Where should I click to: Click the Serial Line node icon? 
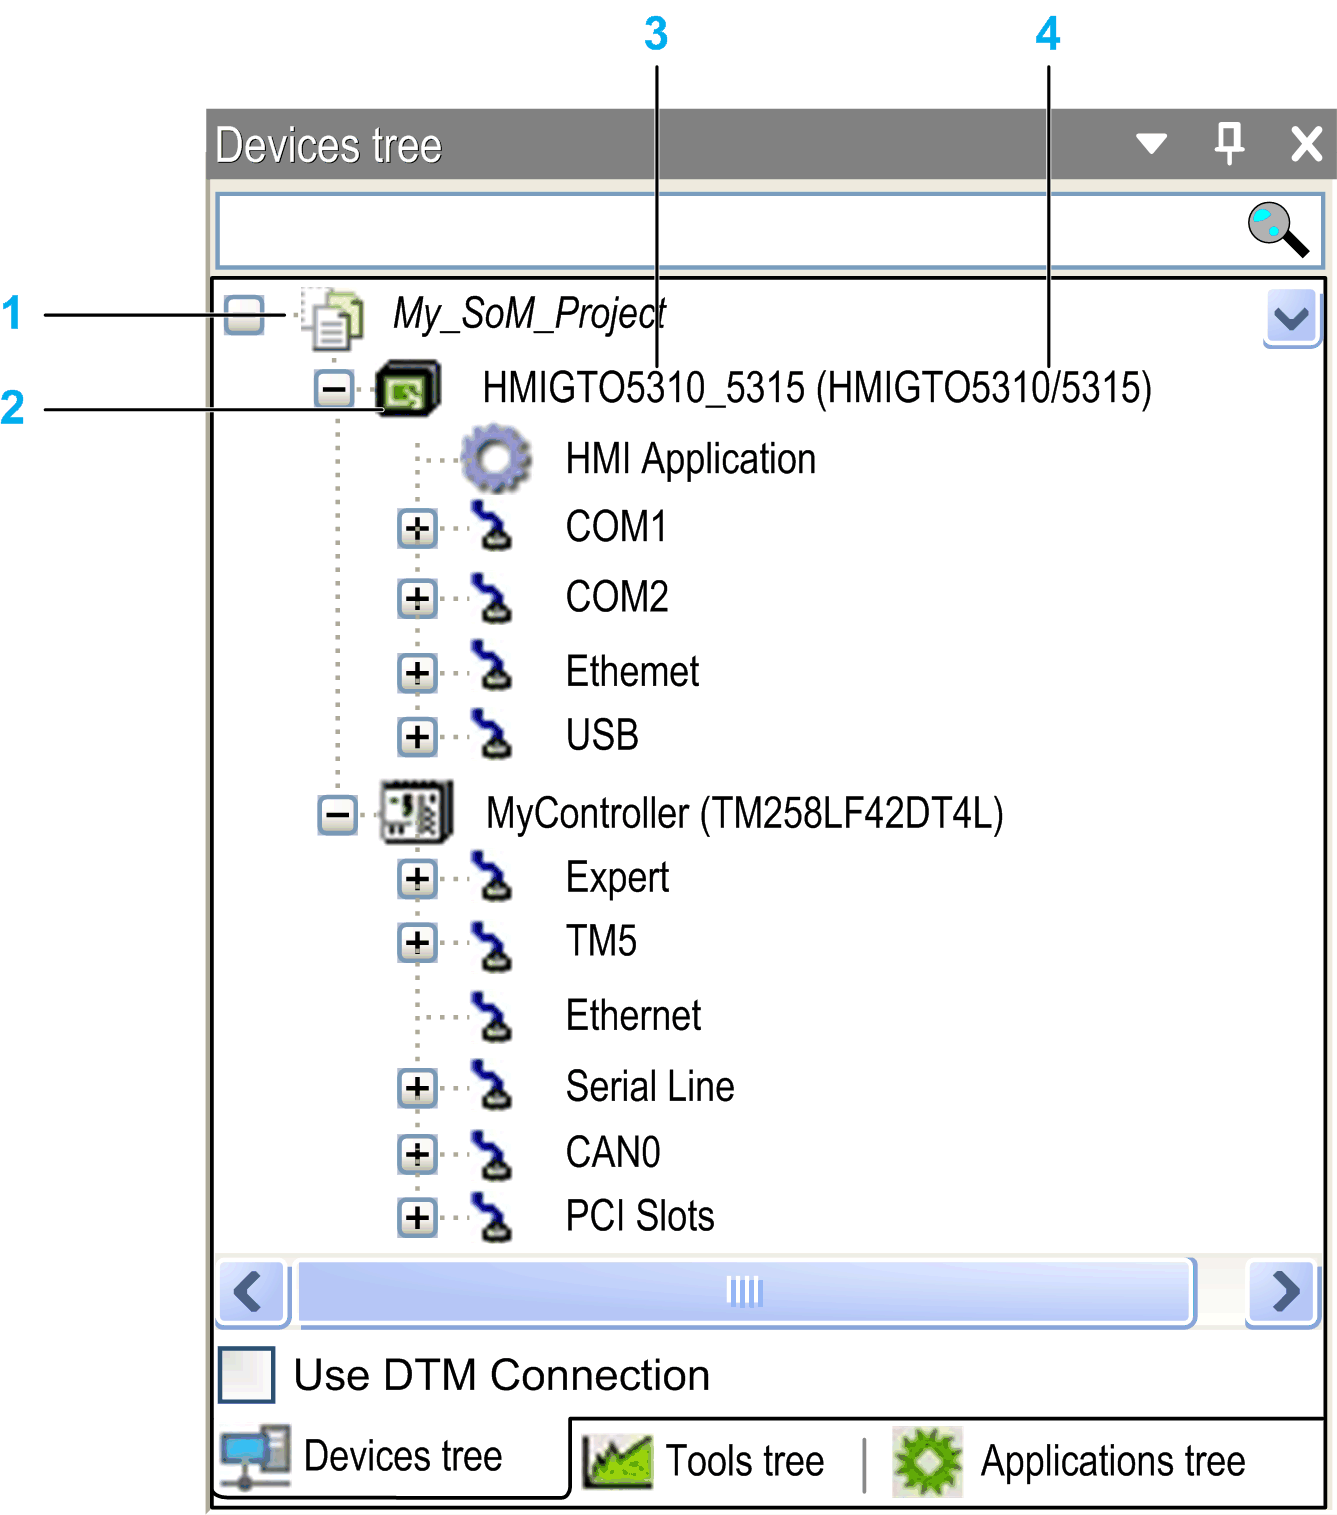(491, 1085)
